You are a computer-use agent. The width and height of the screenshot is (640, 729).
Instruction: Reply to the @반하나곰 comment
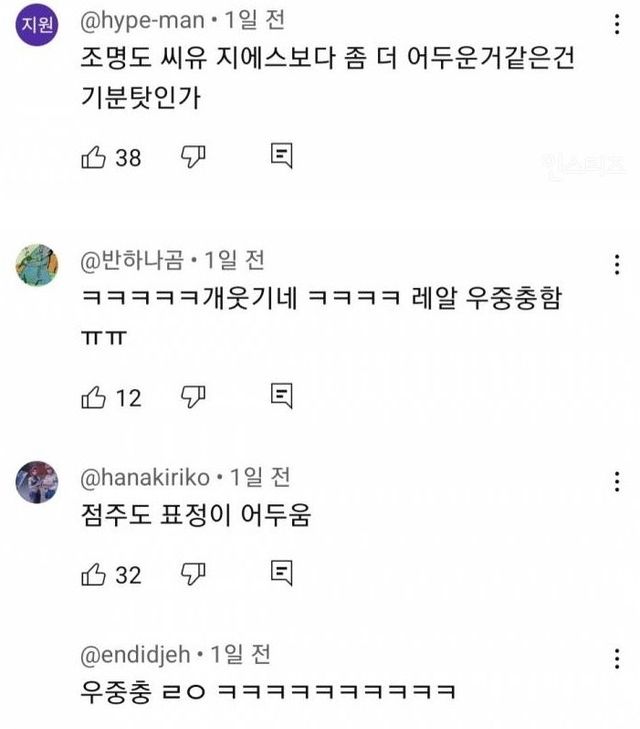pos(281,397)
